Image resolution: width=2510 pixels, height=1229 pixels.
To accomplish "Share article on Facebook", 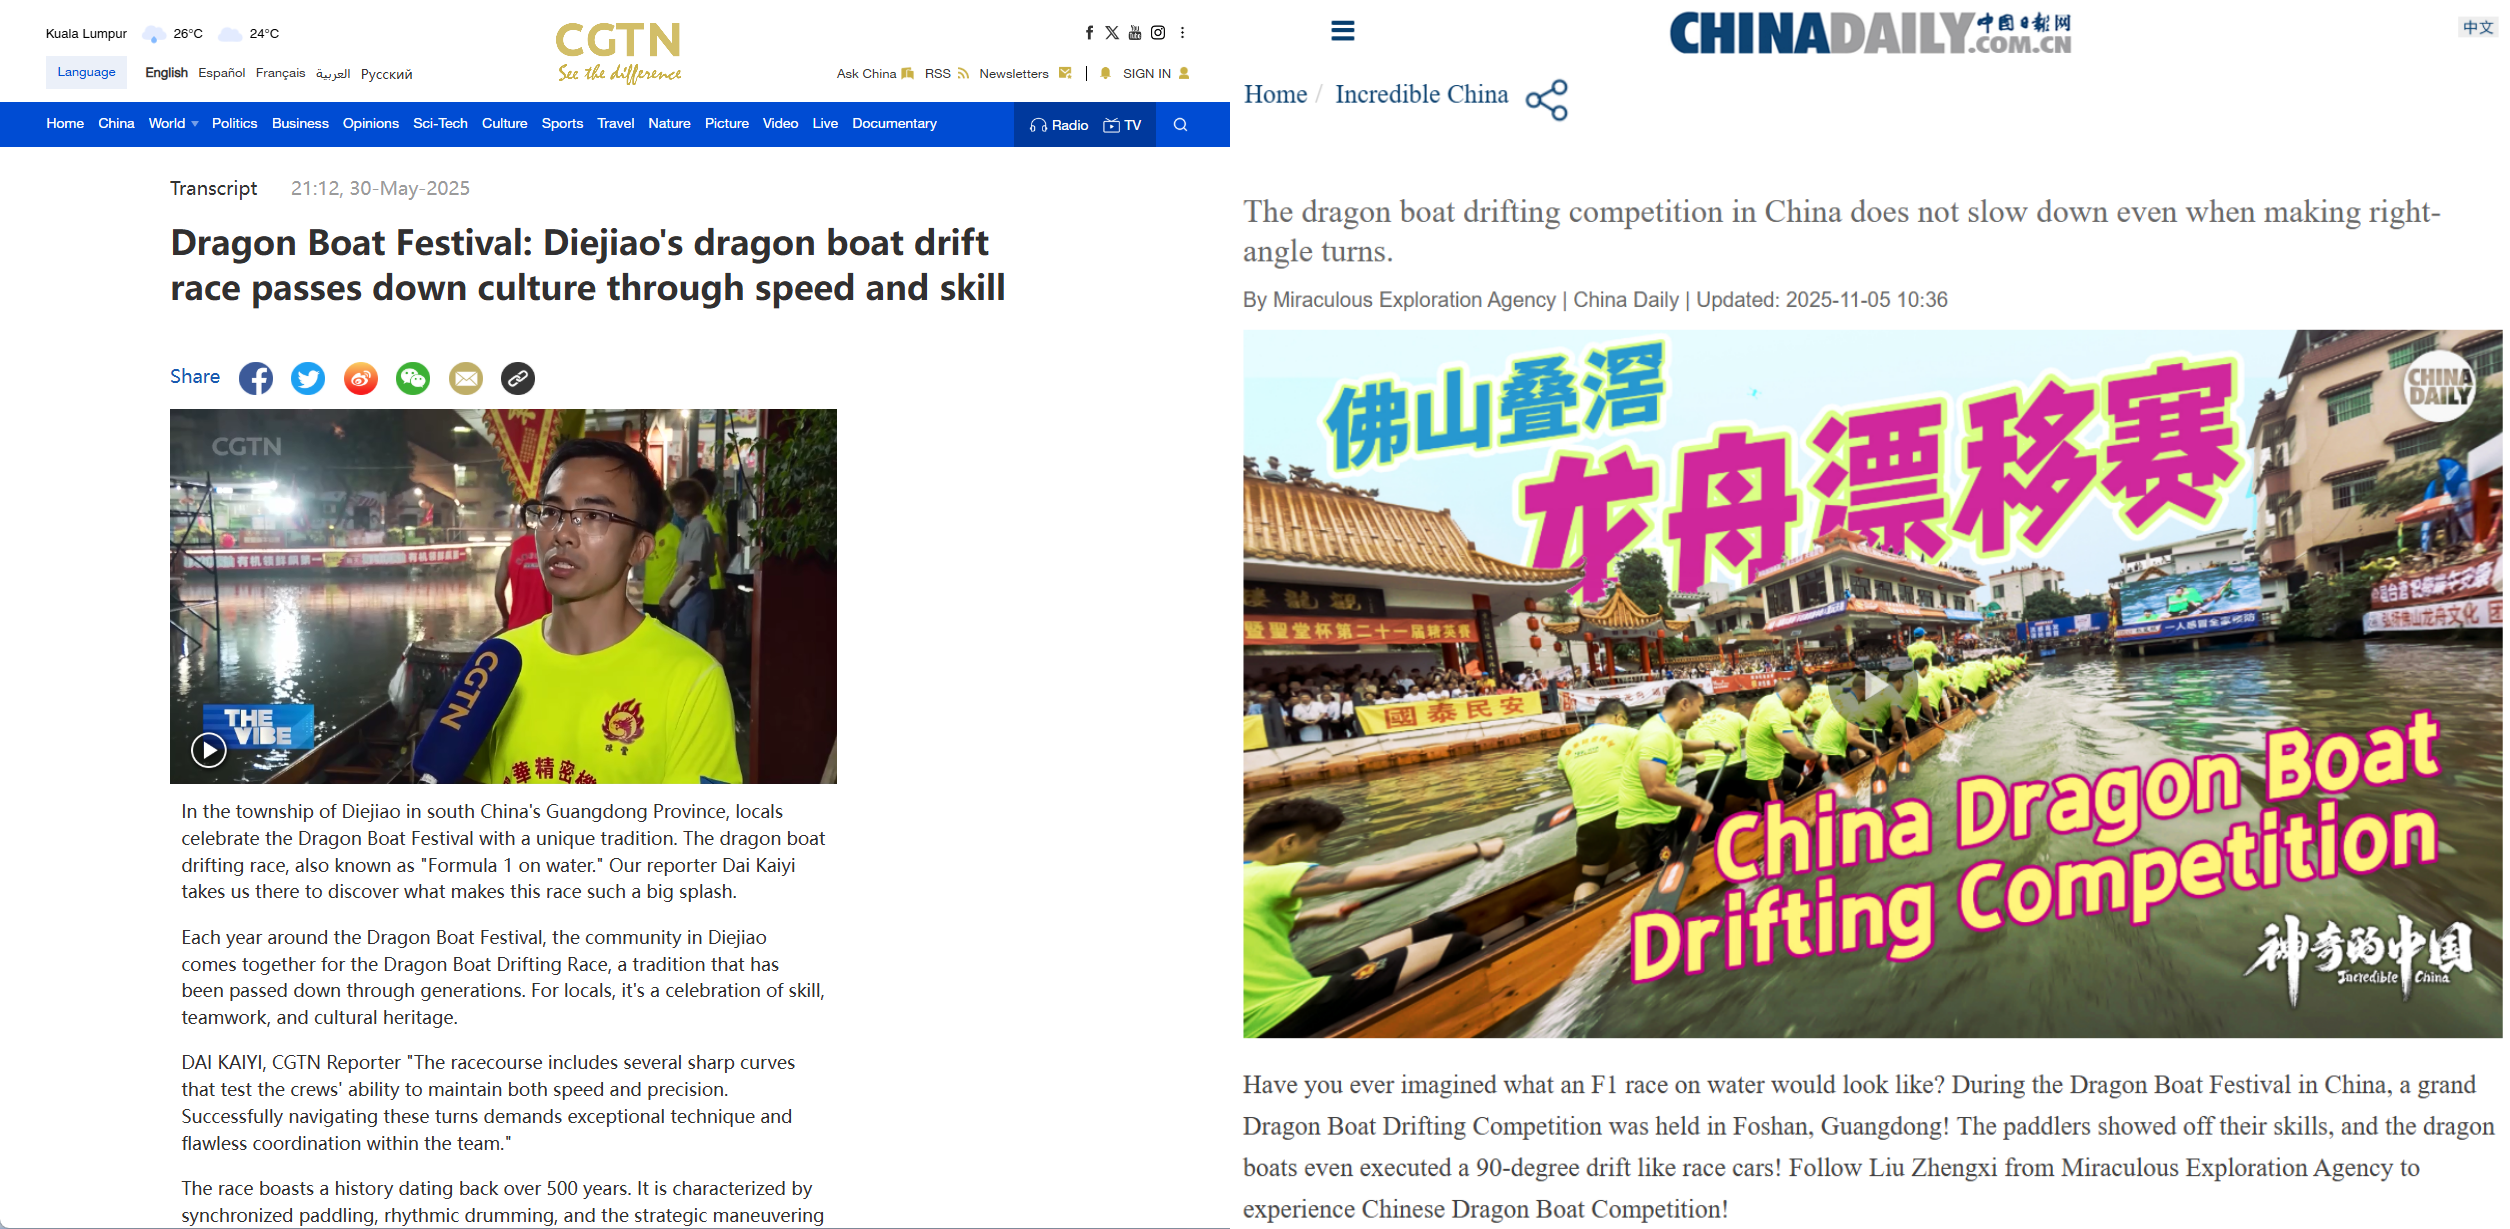I will click(256, 378).
